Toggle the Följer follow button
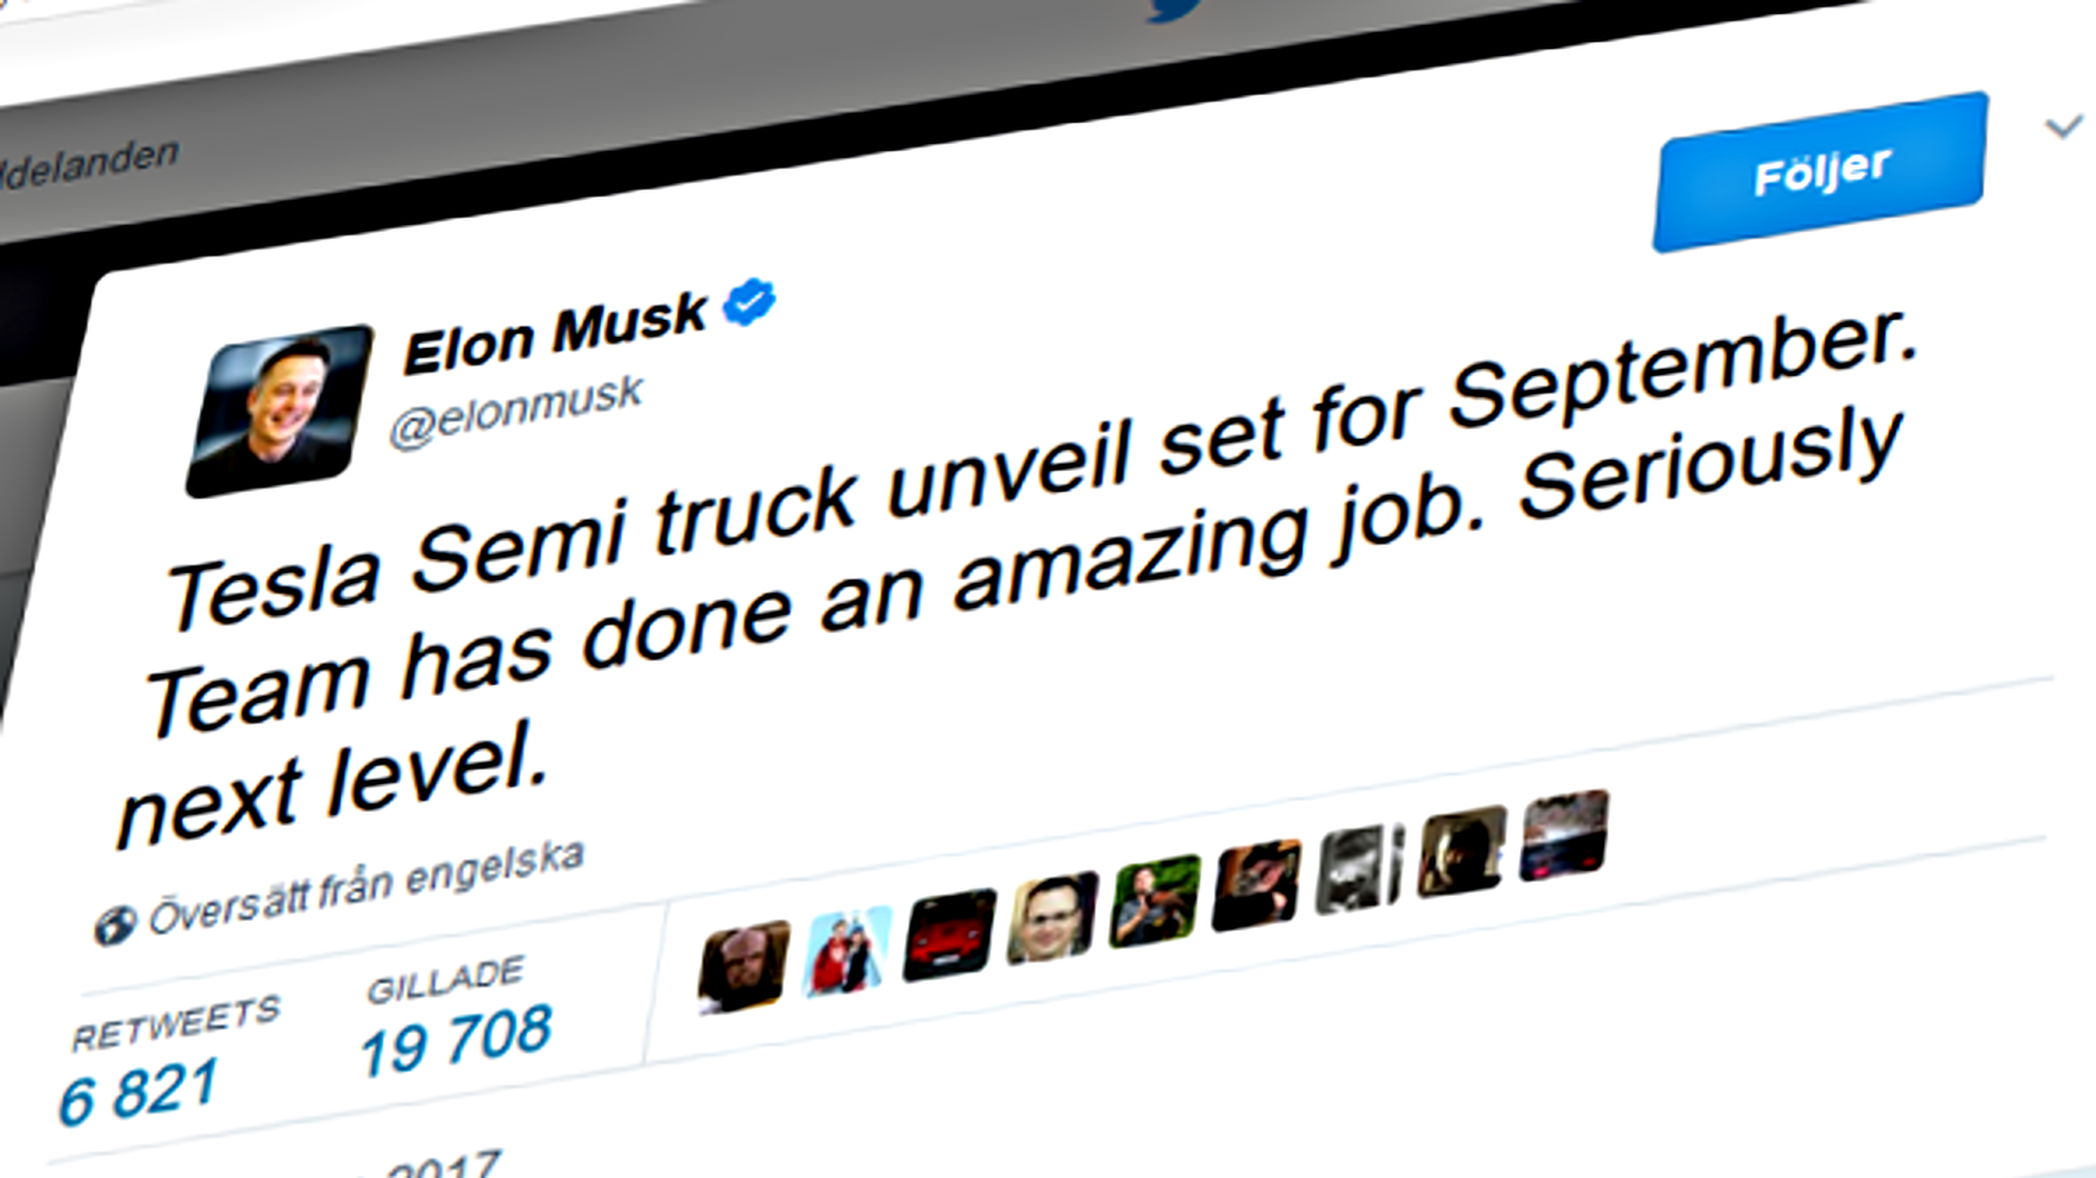The image size is (2096, 1178). click(x=1820, y=172)
